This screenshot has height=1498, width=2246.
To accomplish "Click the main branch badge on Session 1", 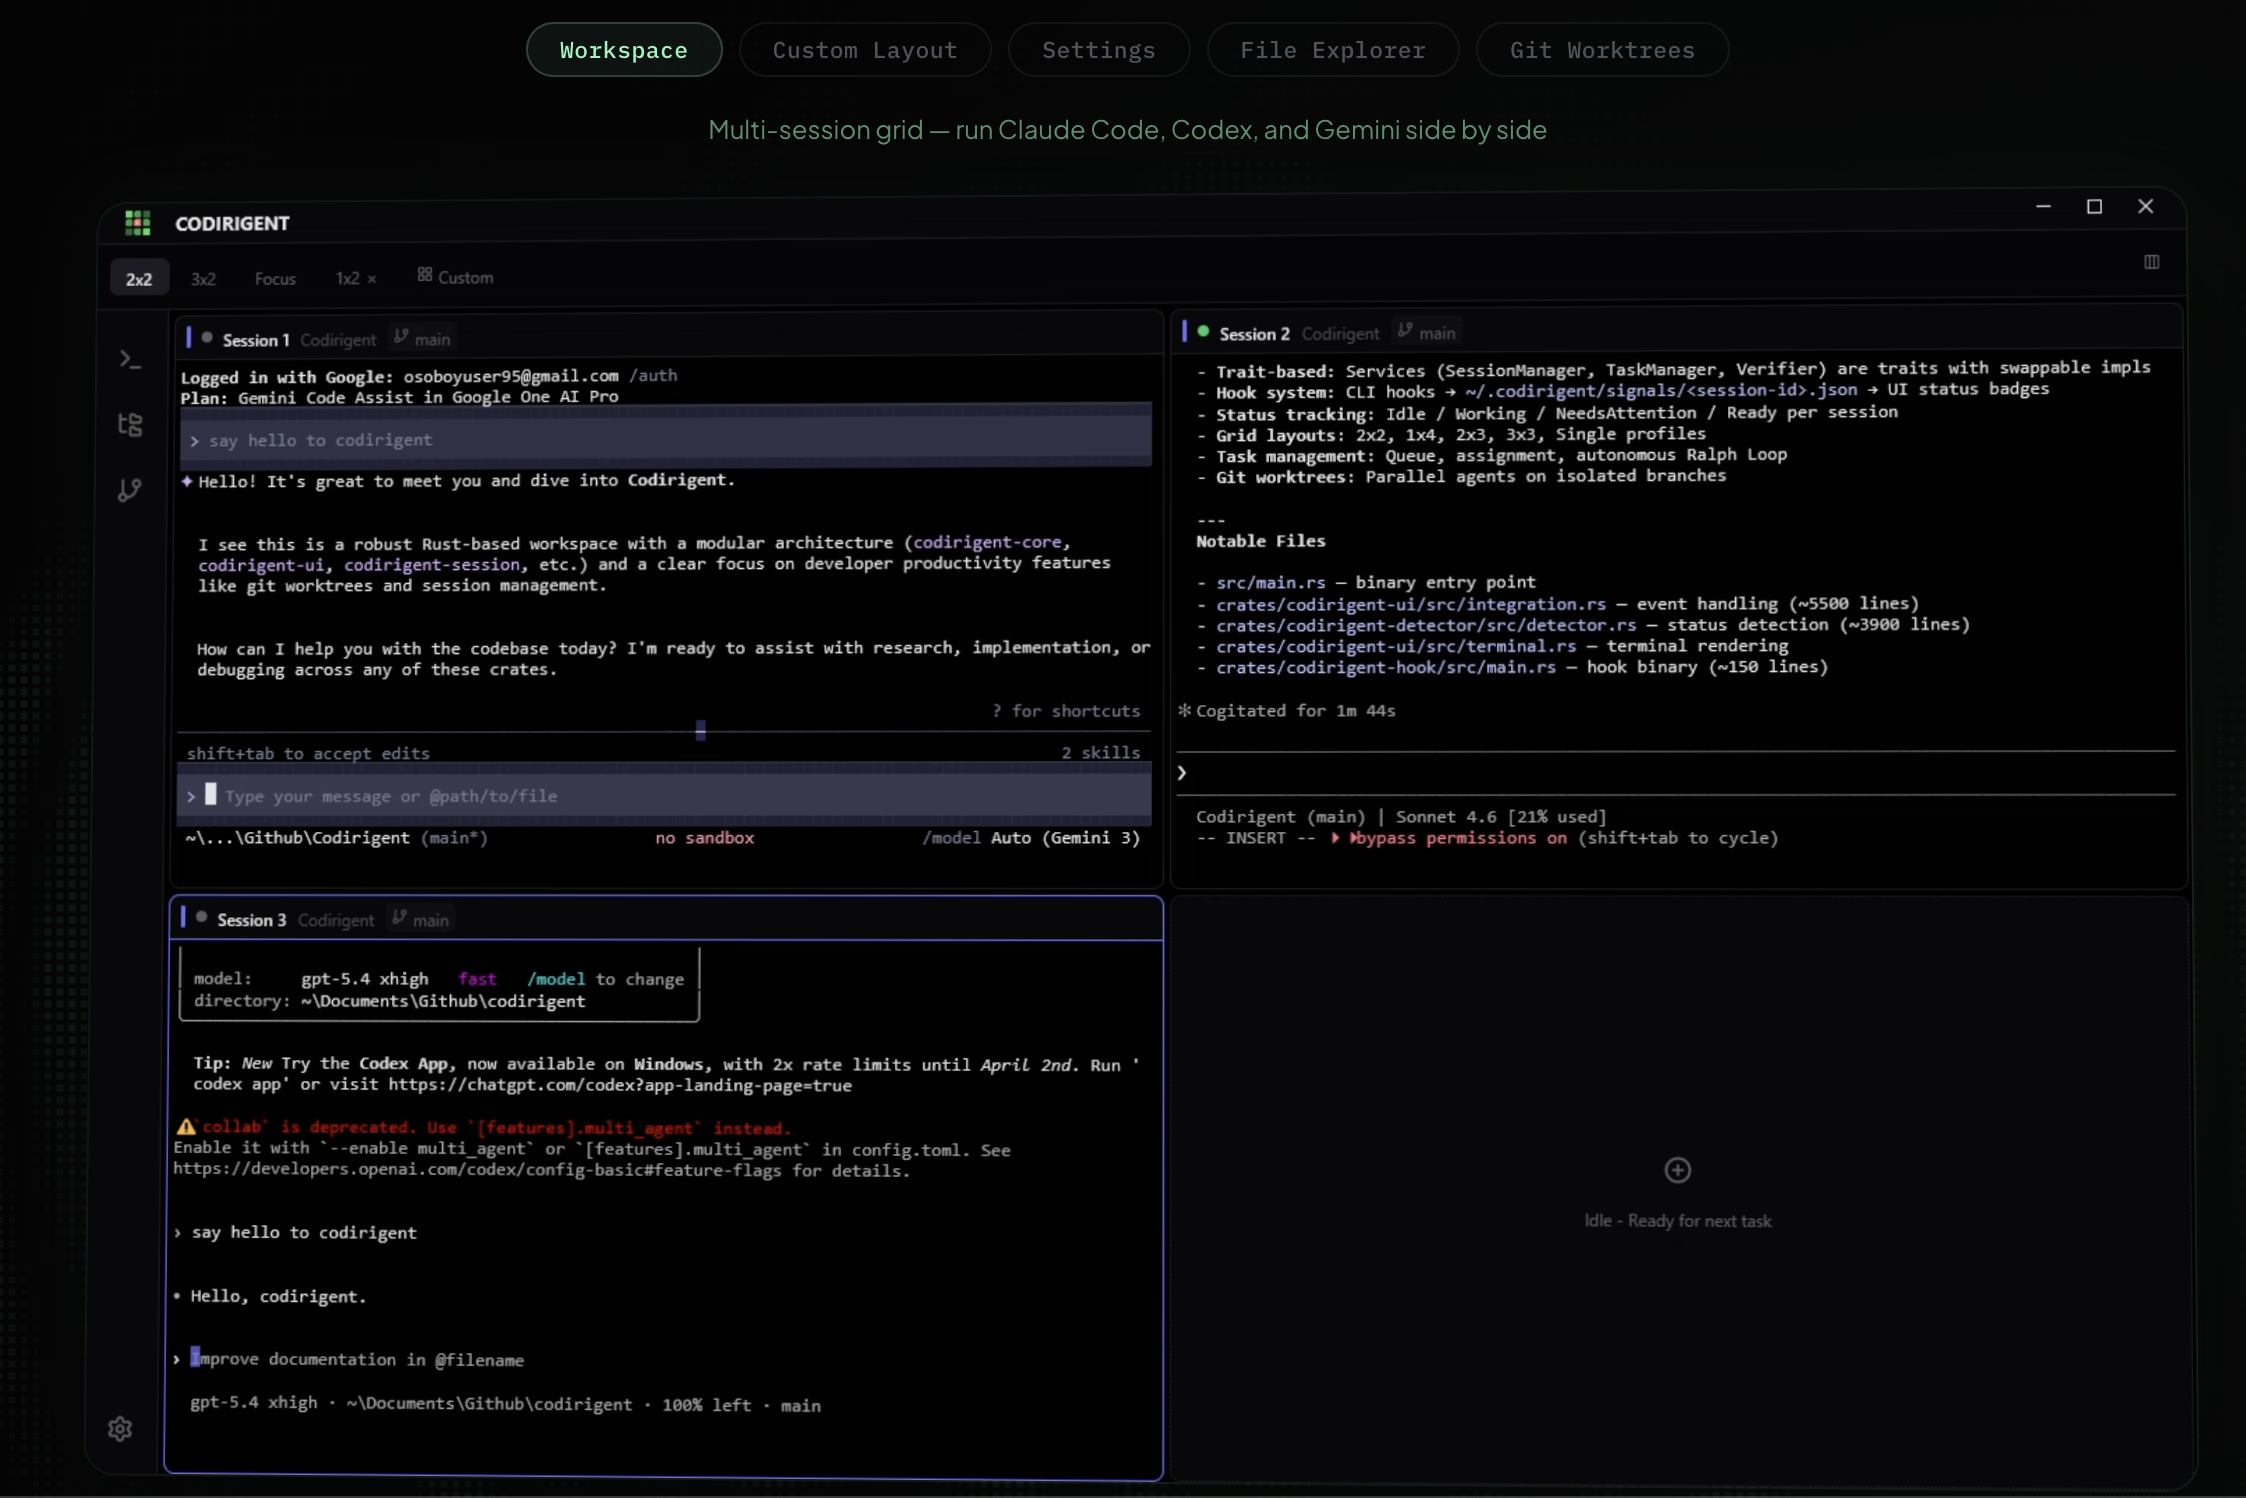I will click(421, 339).
